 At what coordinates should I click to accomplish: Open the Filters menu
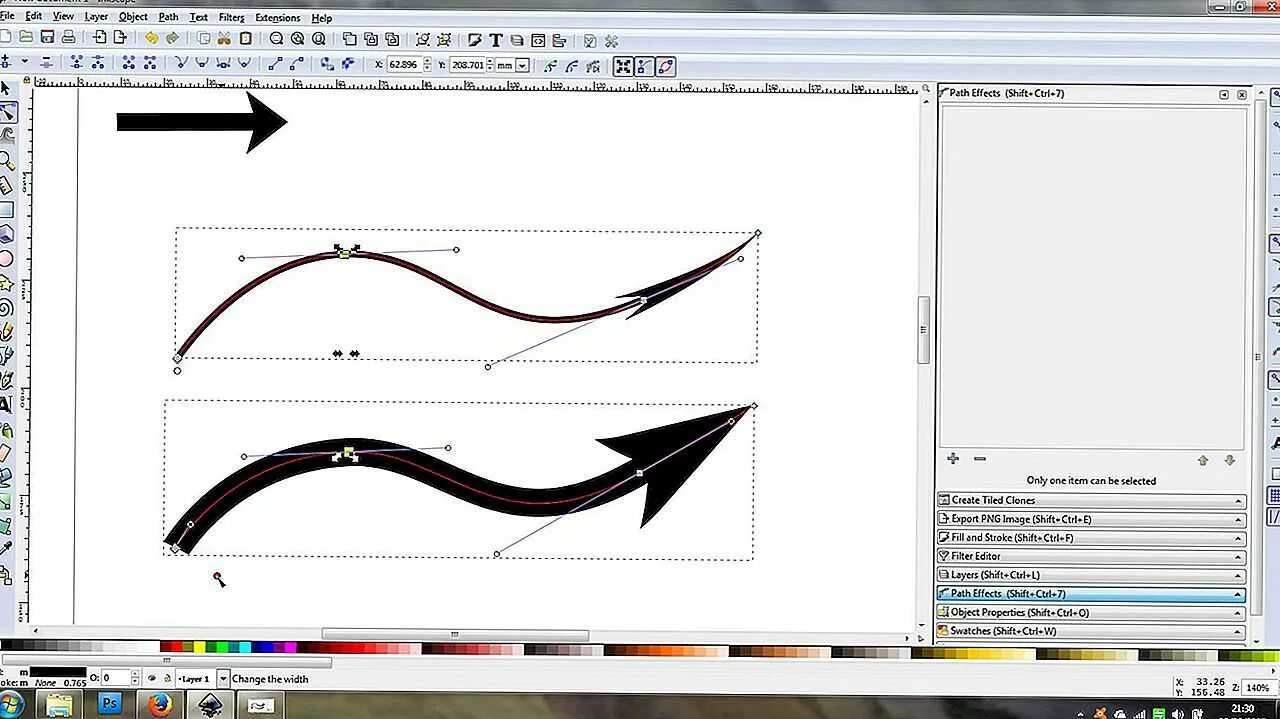coord(231,17)
